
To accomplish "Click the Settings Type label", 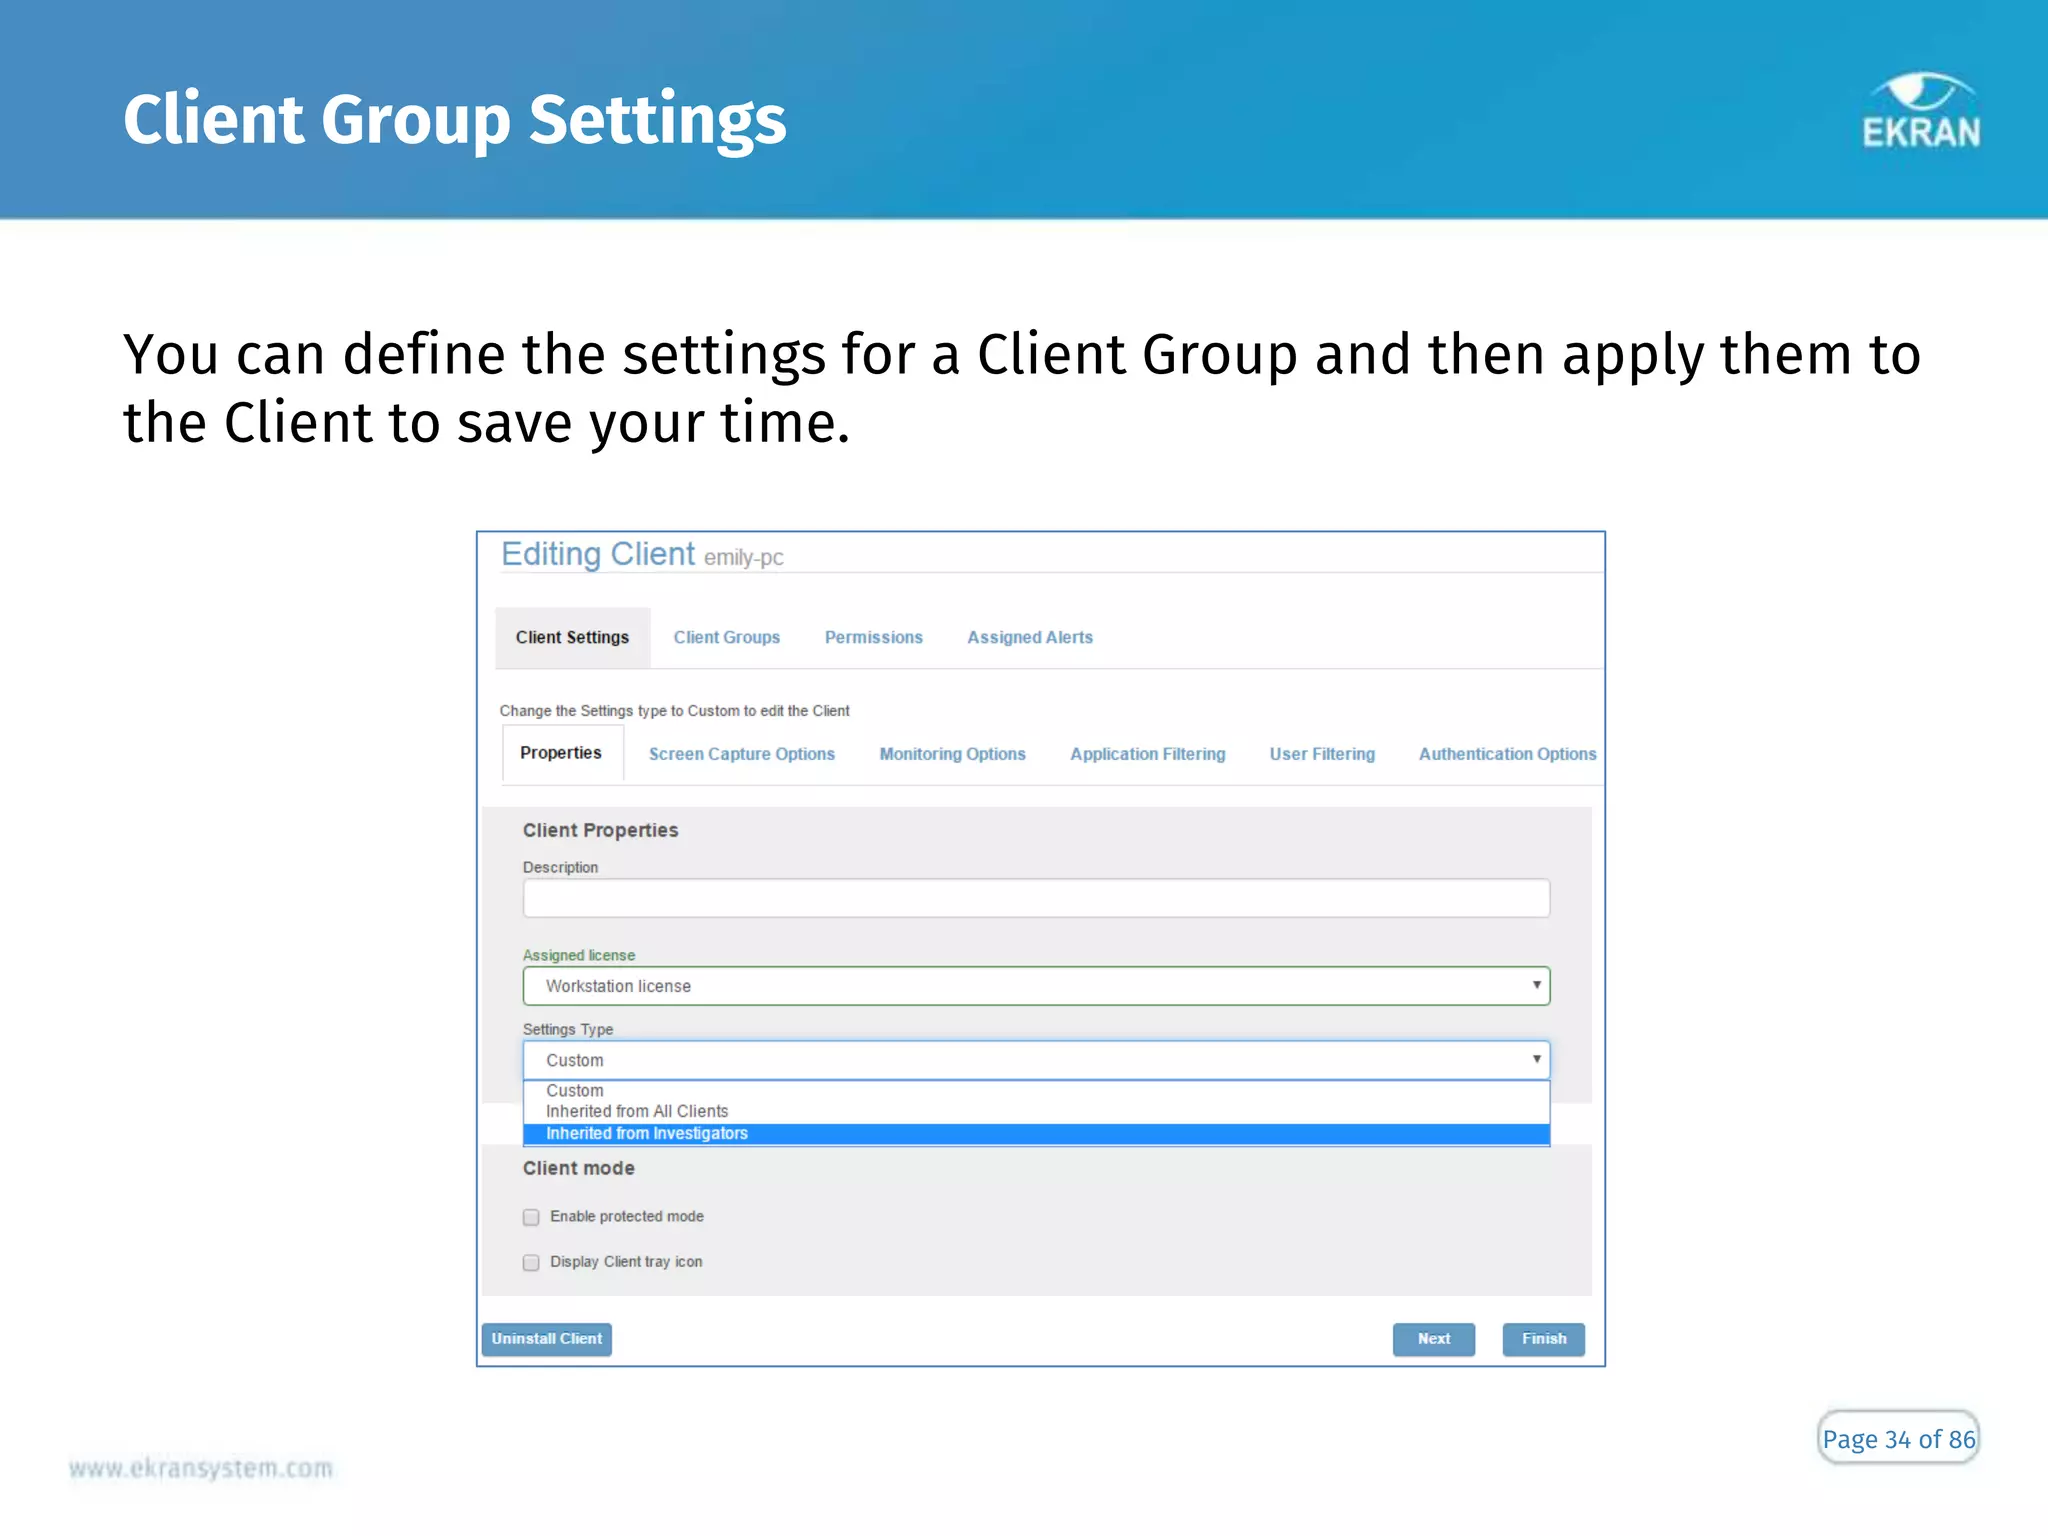I will [x=567, y=1029].
